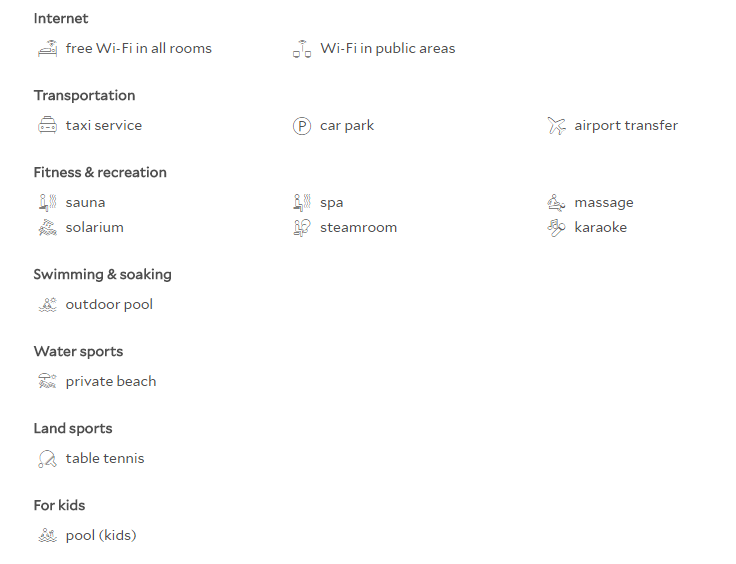Viewport: 736px width, 564px height.
Task: Click the sauna icon
Action: click(47, 202)
